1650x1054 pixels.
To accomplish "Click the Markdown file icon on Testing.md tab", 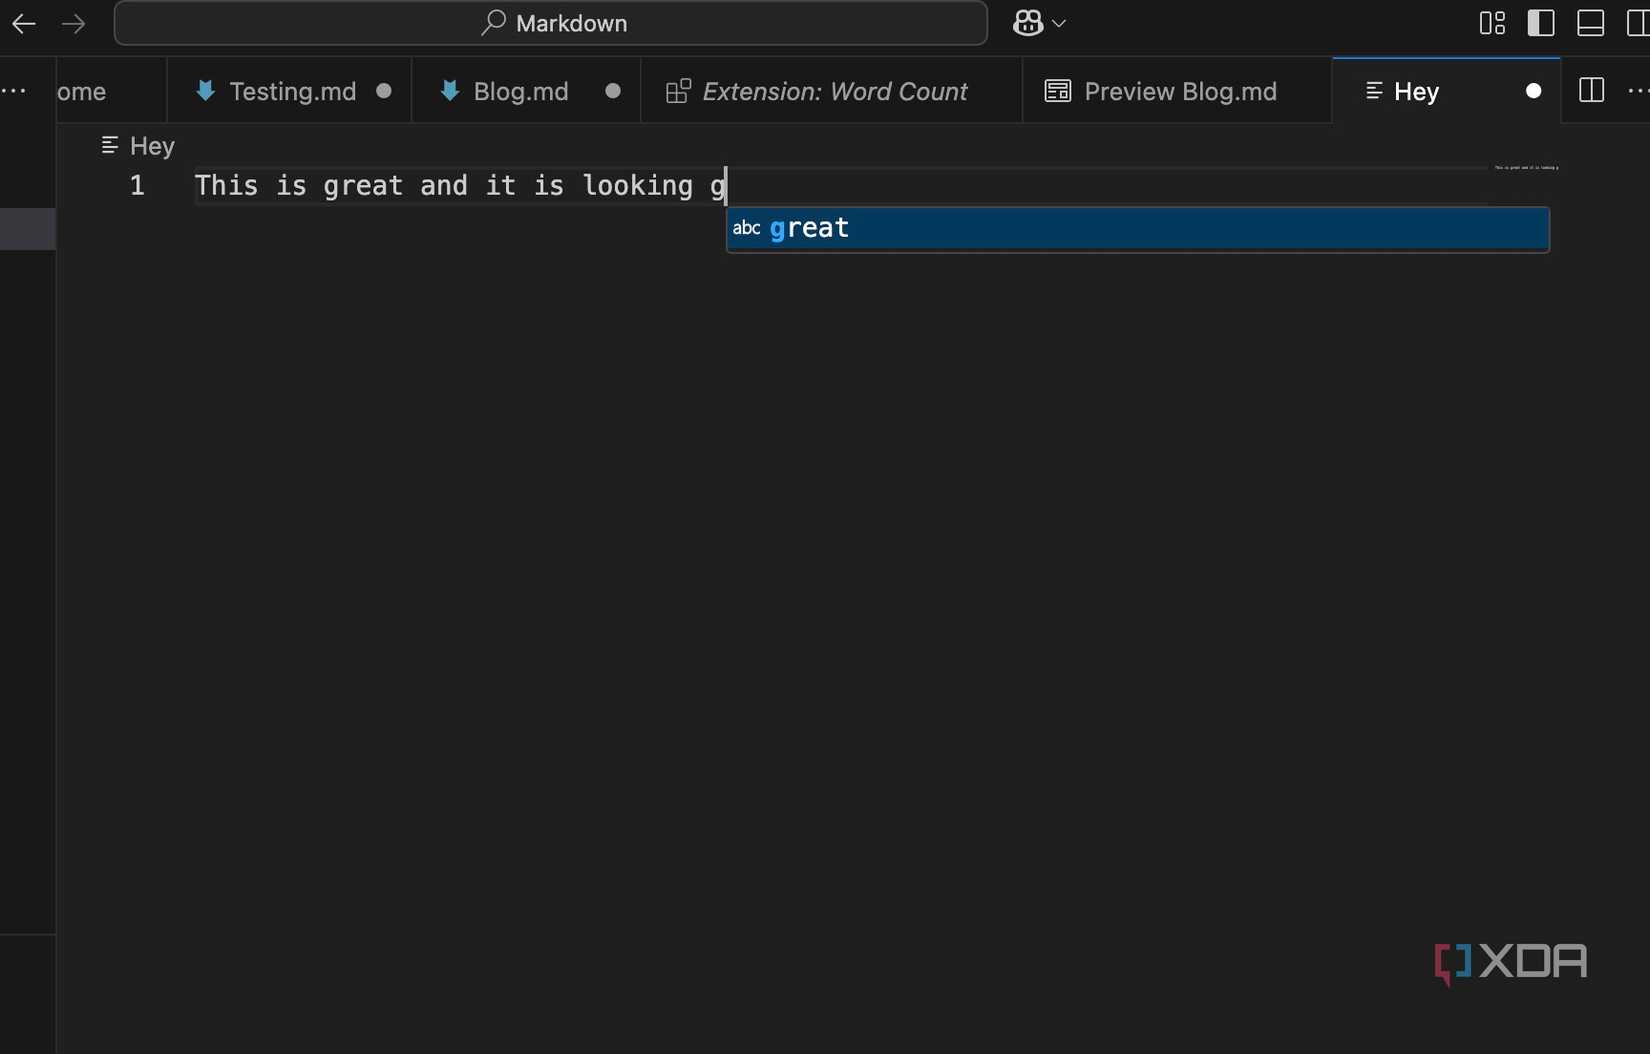I will tap(206, 90).
